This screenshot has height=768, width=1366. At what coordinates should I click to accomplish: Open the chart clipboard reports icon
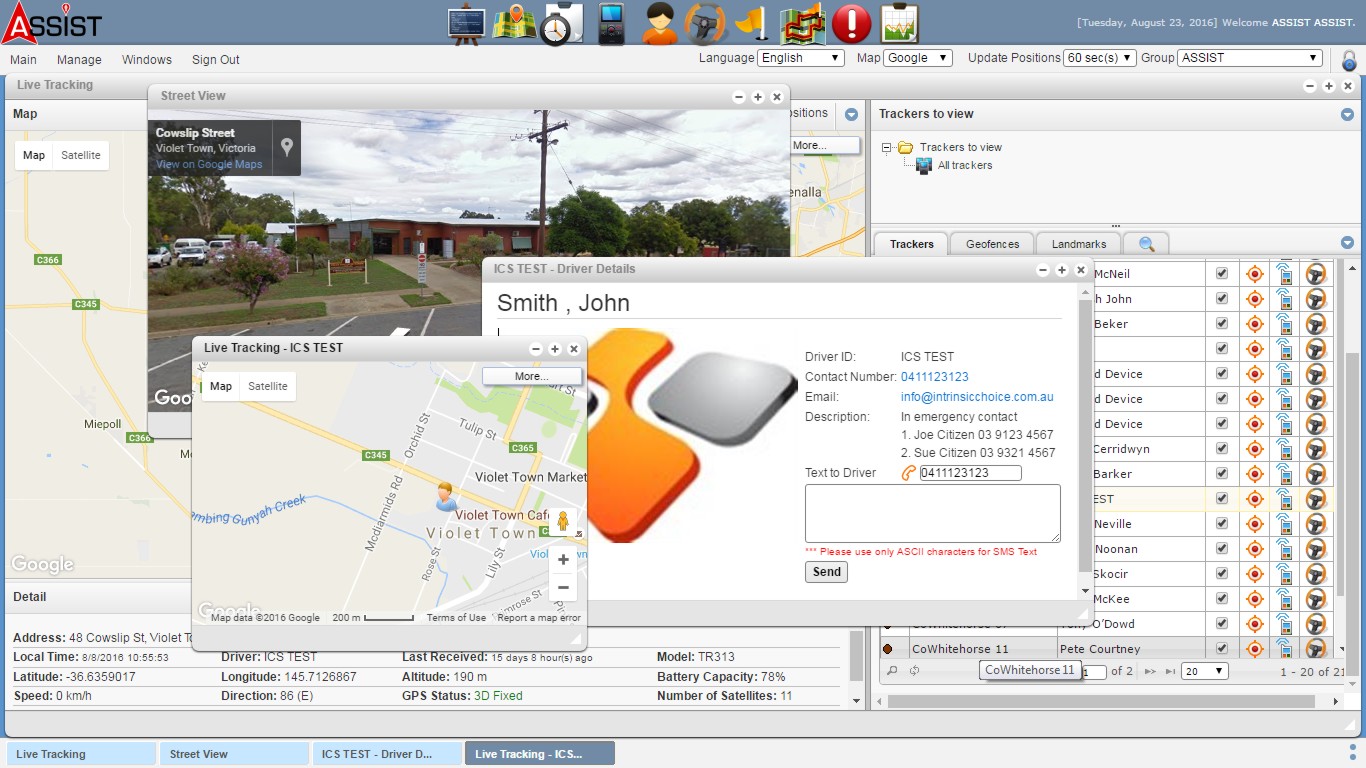pyautogui.click(x=899, y=23)
